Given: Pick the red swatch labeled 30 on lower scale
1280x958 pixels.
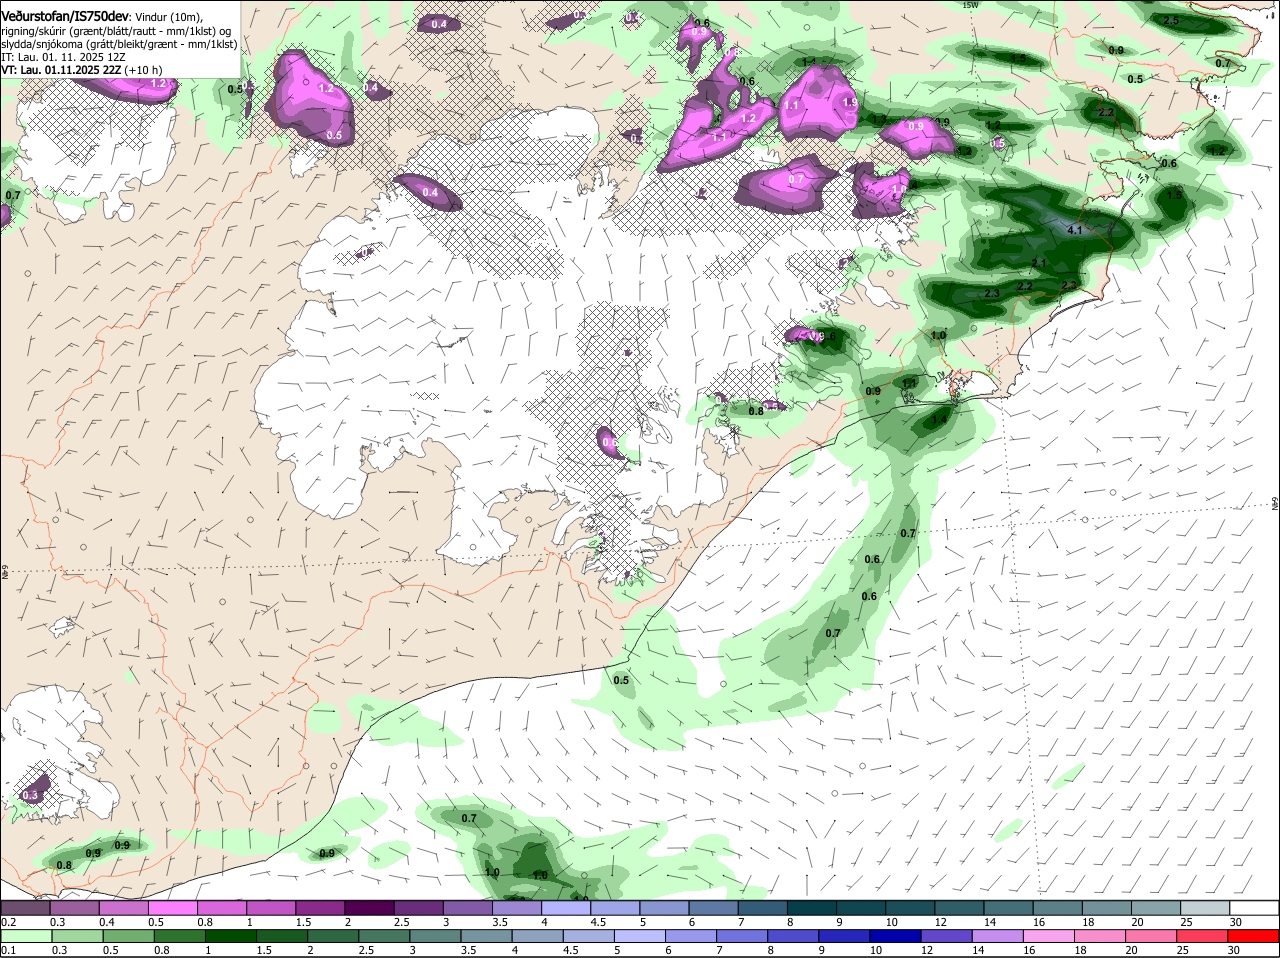Looking at the screenshot, I should point(1253,937).
